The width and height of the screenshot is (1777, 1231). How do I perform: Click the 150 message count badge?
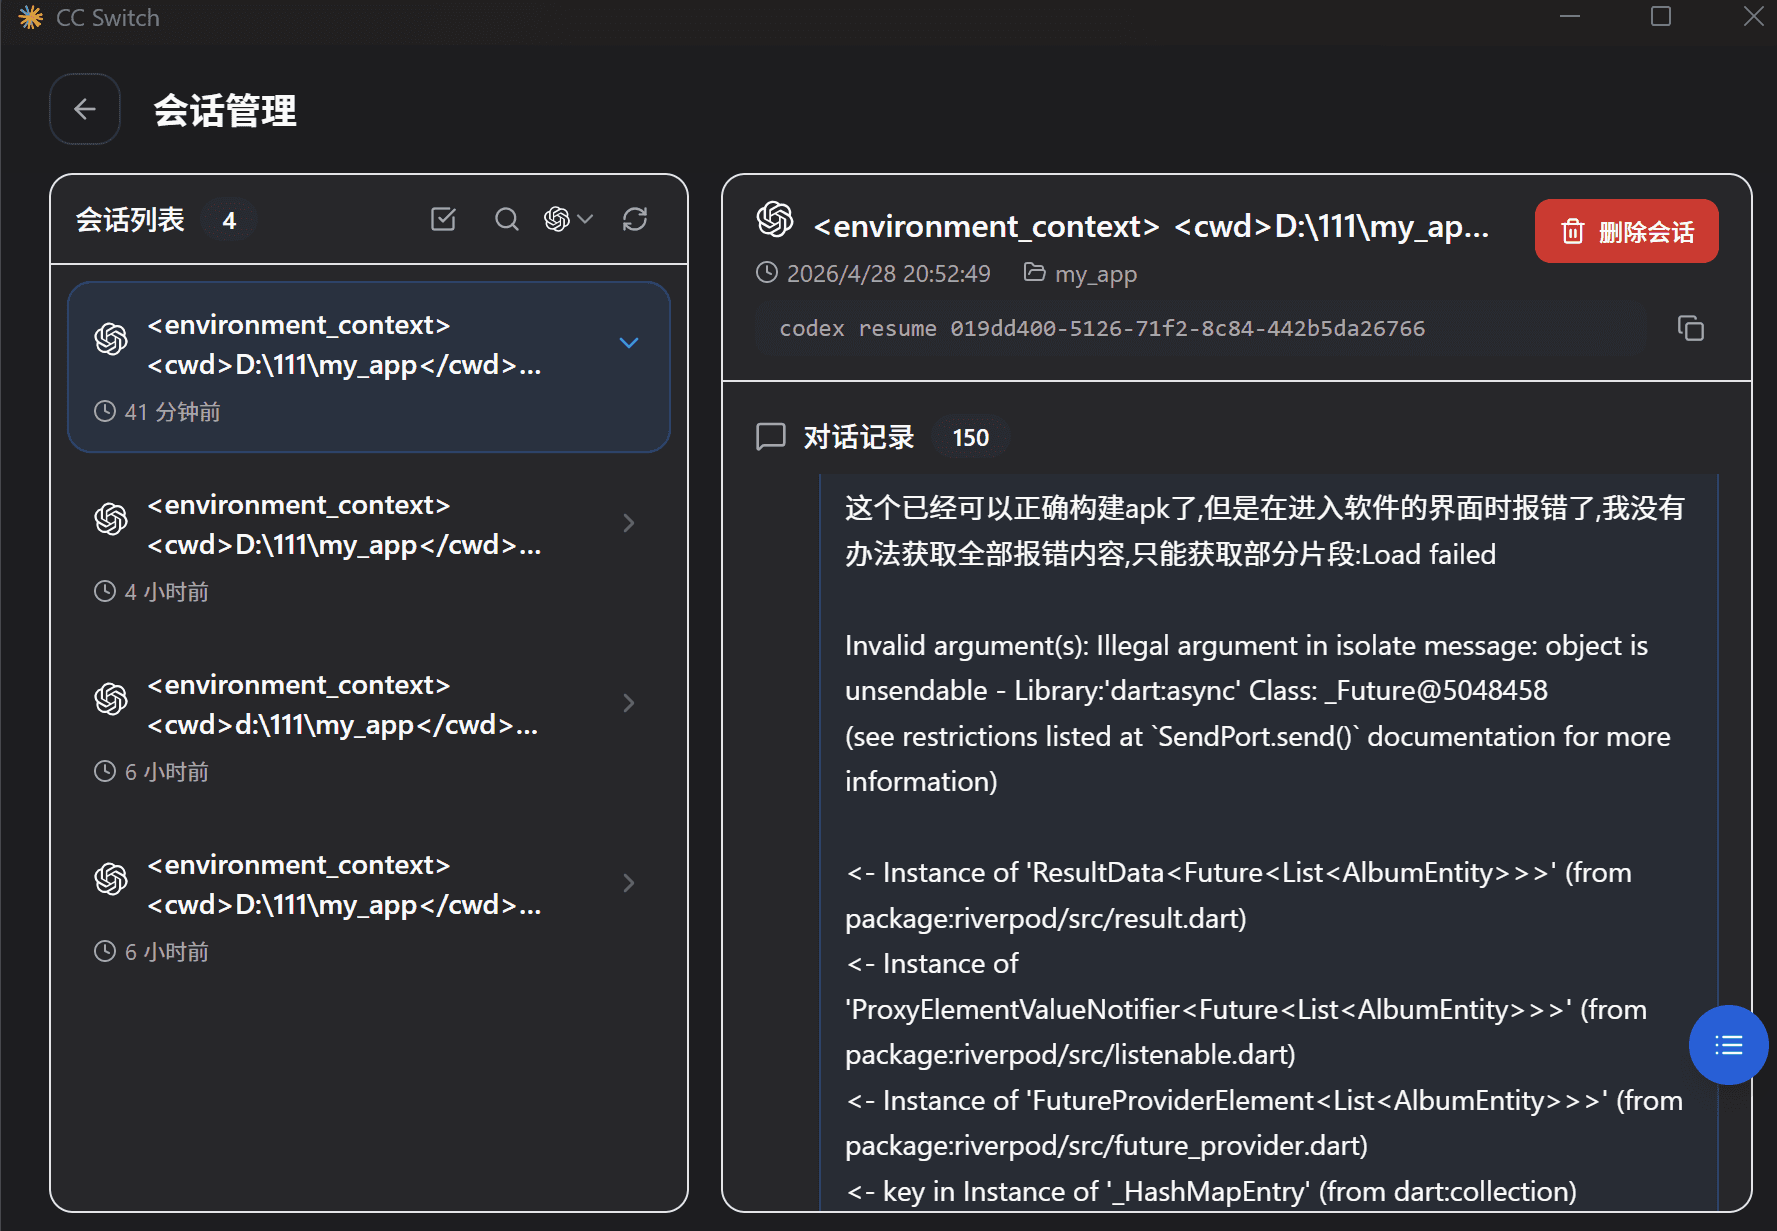click(x=970, y=438)
